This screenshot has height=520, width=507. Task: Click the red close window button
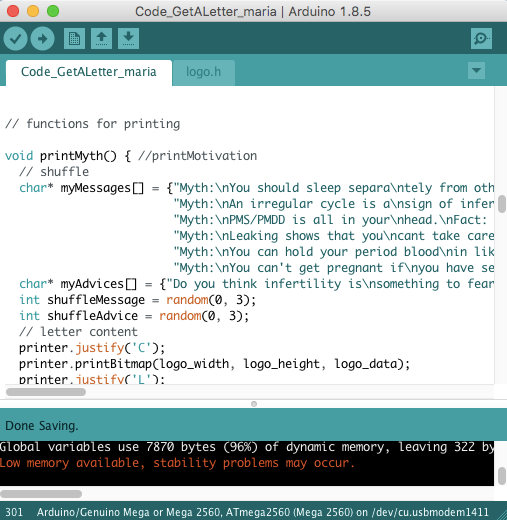click(13, 11)
